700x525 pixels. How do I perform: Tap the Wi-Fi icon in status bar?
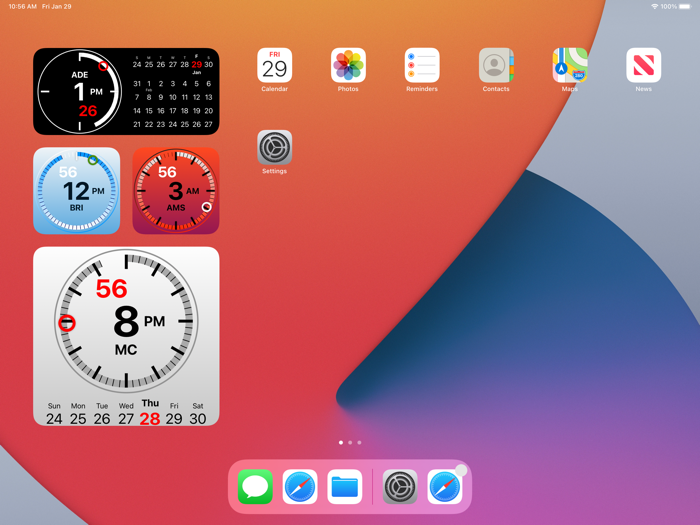point(655,7)
